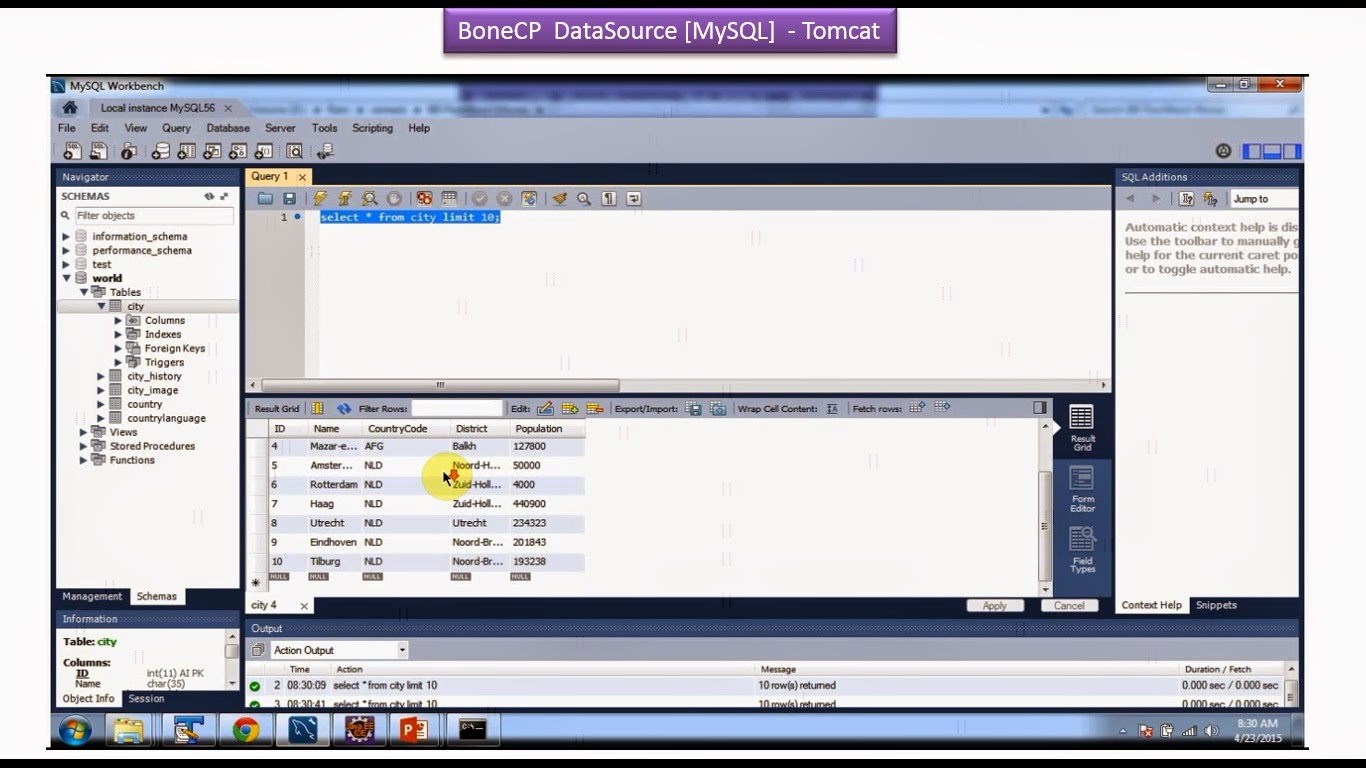This screenshot has width=1366, height=768.
Task: Collapse the world schema
Action: click(x=66, y=279)
